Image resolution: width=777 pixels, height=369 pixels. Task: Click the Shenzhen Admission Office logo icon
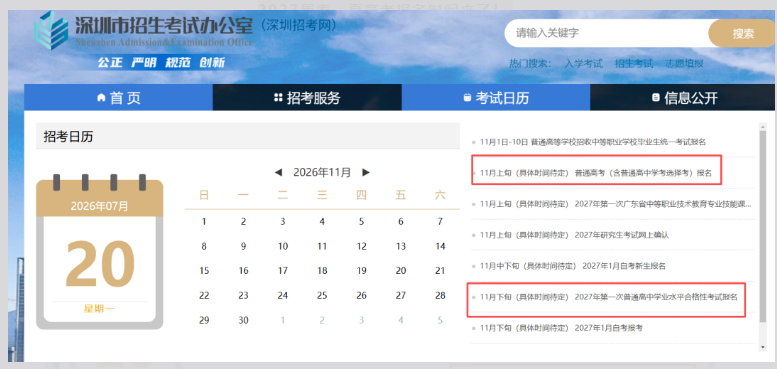[51, 30]
